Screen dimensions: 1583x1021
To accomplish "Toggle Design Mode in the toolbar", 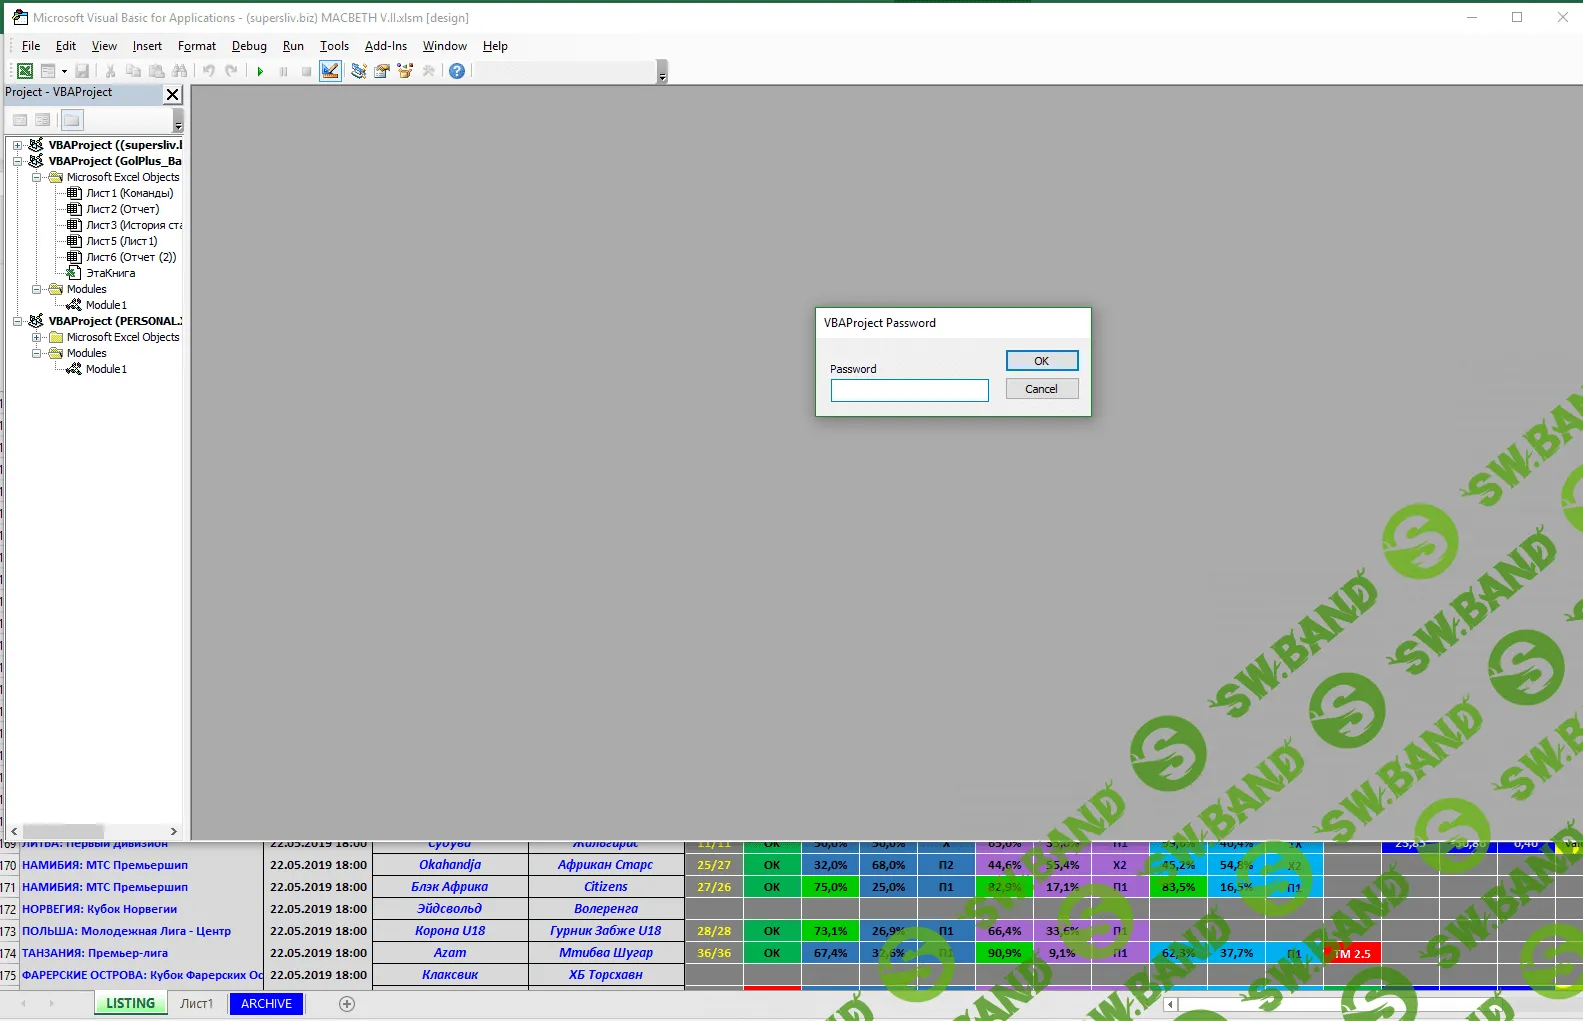I will point(330,71).
